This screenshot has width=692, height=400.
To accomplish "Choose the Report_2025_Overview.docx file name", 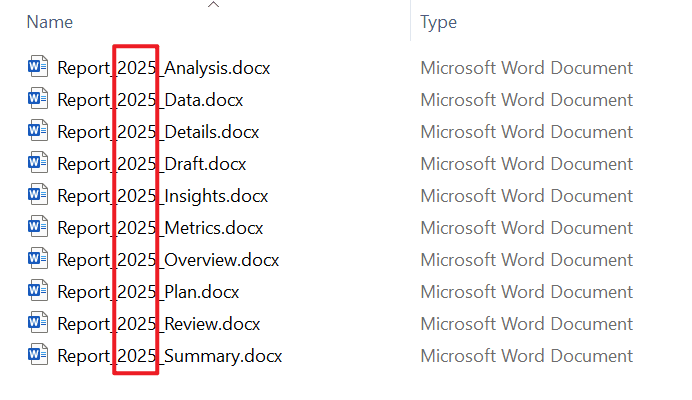I will [168, 260].
